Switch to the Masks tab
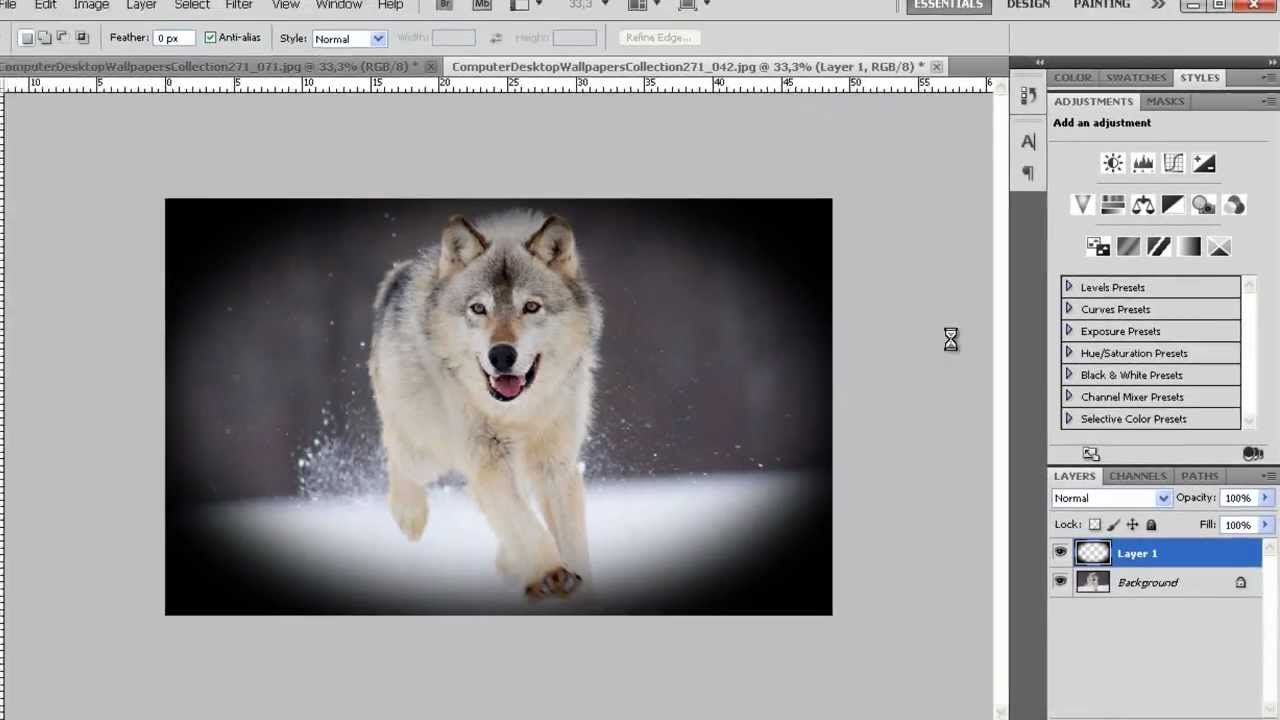1280x720 pixels. tap(1165, 101)
